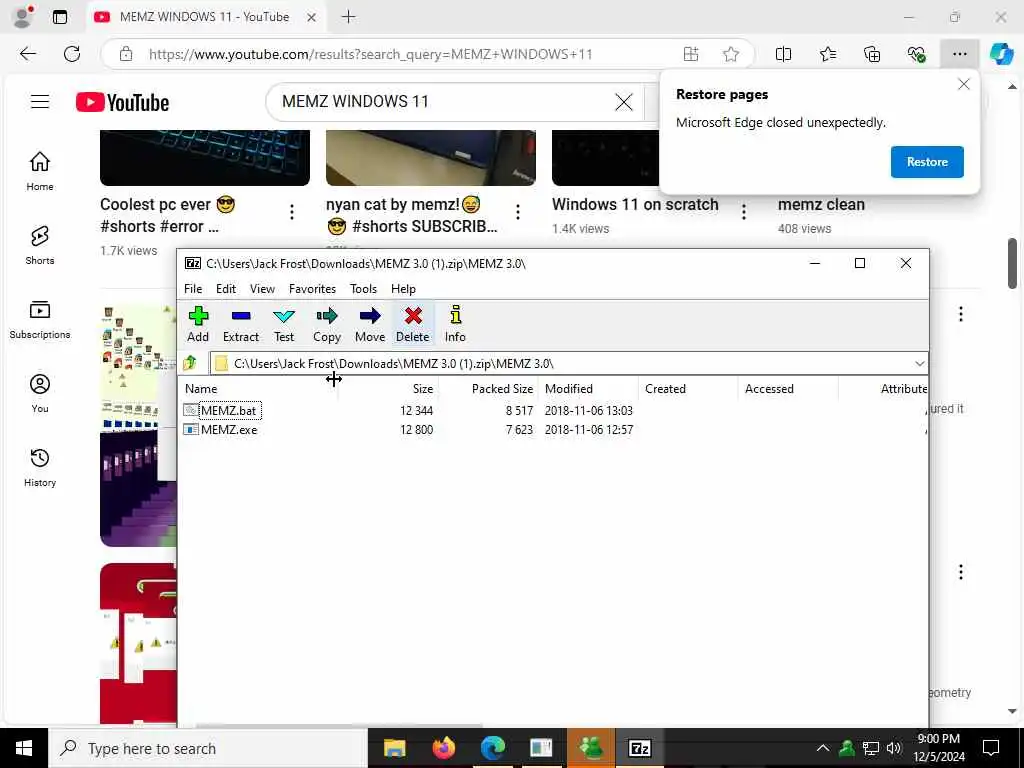Open Edge Settings and more menu
This screenshot has height=768, width=1024.
point(959,54)
